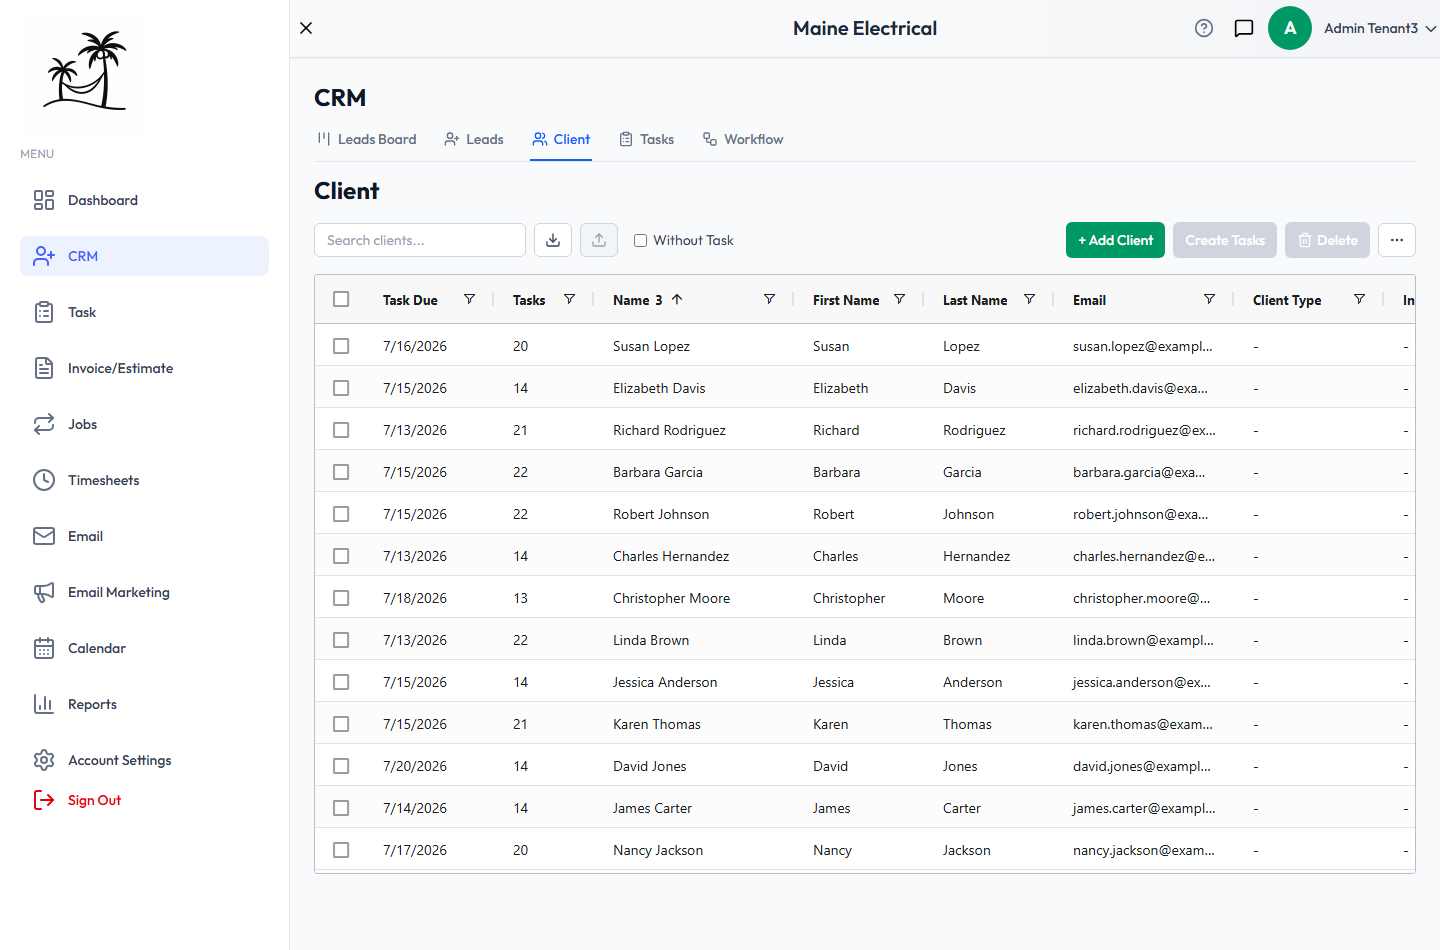The image size is (1440, 950).
Task: Open the First Name column filter
Action: click(899, 299)
